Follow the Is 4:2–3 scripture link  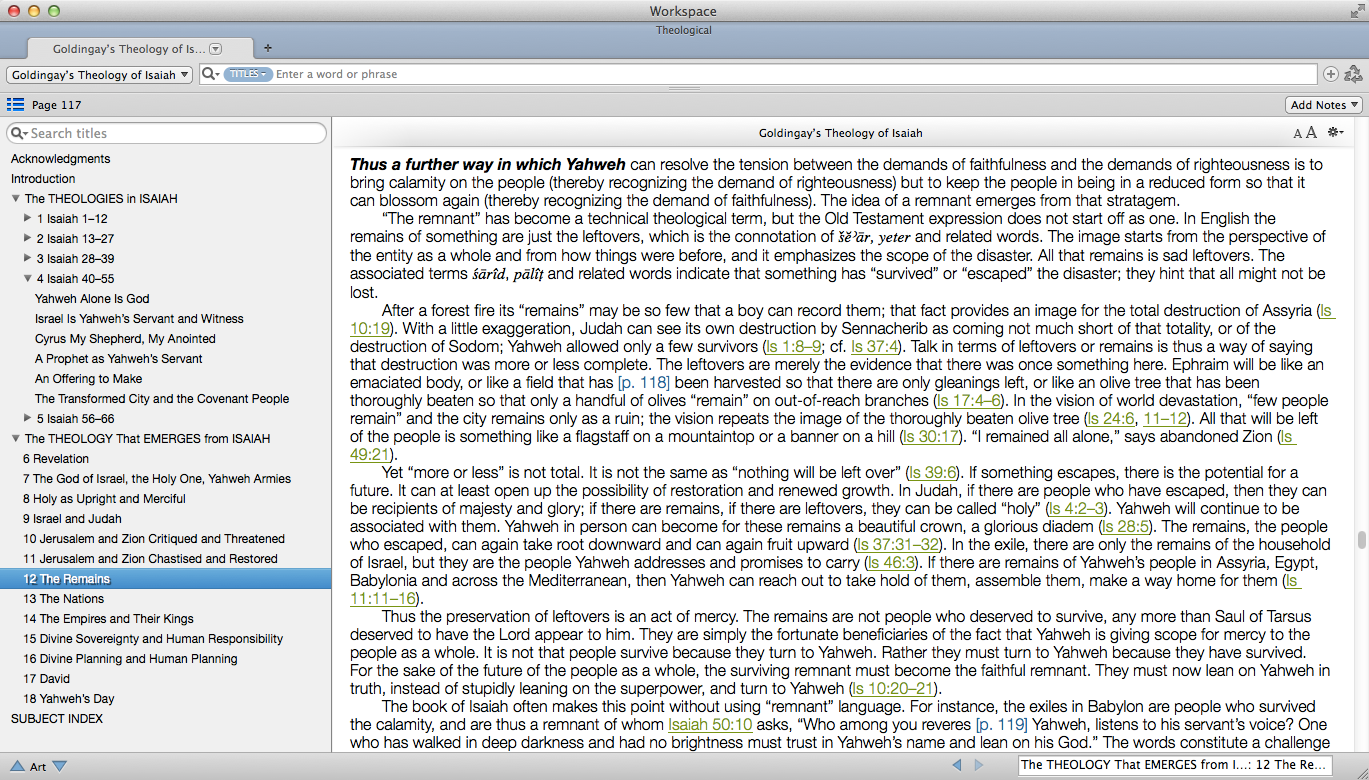[1076, 509]
